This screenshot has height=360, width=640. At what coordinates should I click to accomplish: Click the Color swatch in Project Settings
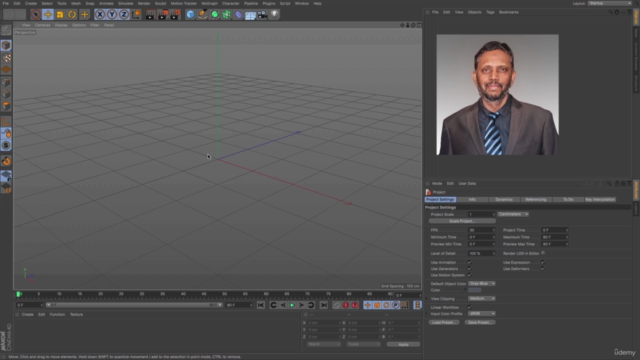click(475, 290)
